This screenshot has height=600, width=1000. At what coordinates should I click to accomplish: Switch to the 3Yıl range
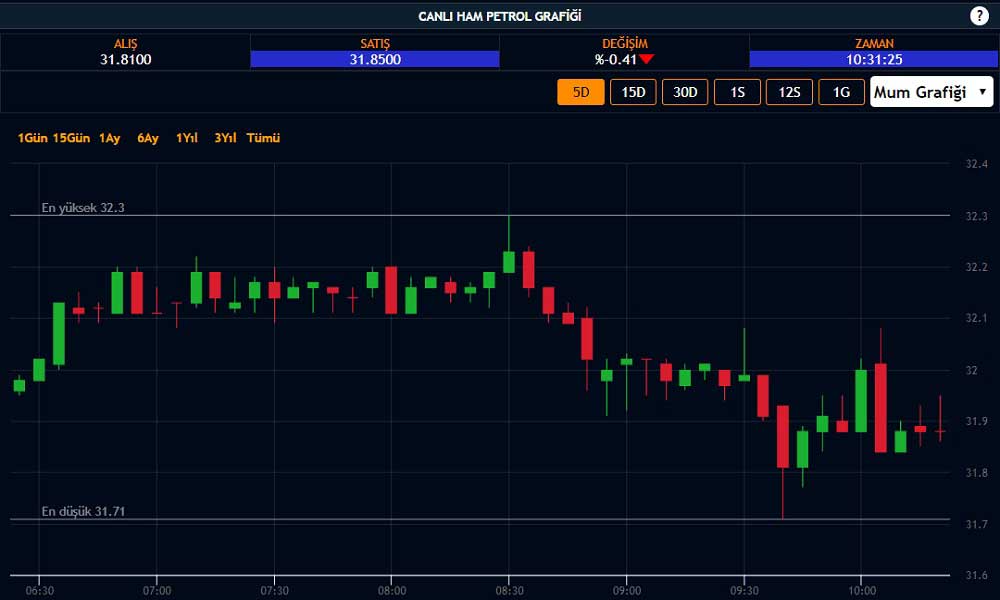[x=225, y=138]
